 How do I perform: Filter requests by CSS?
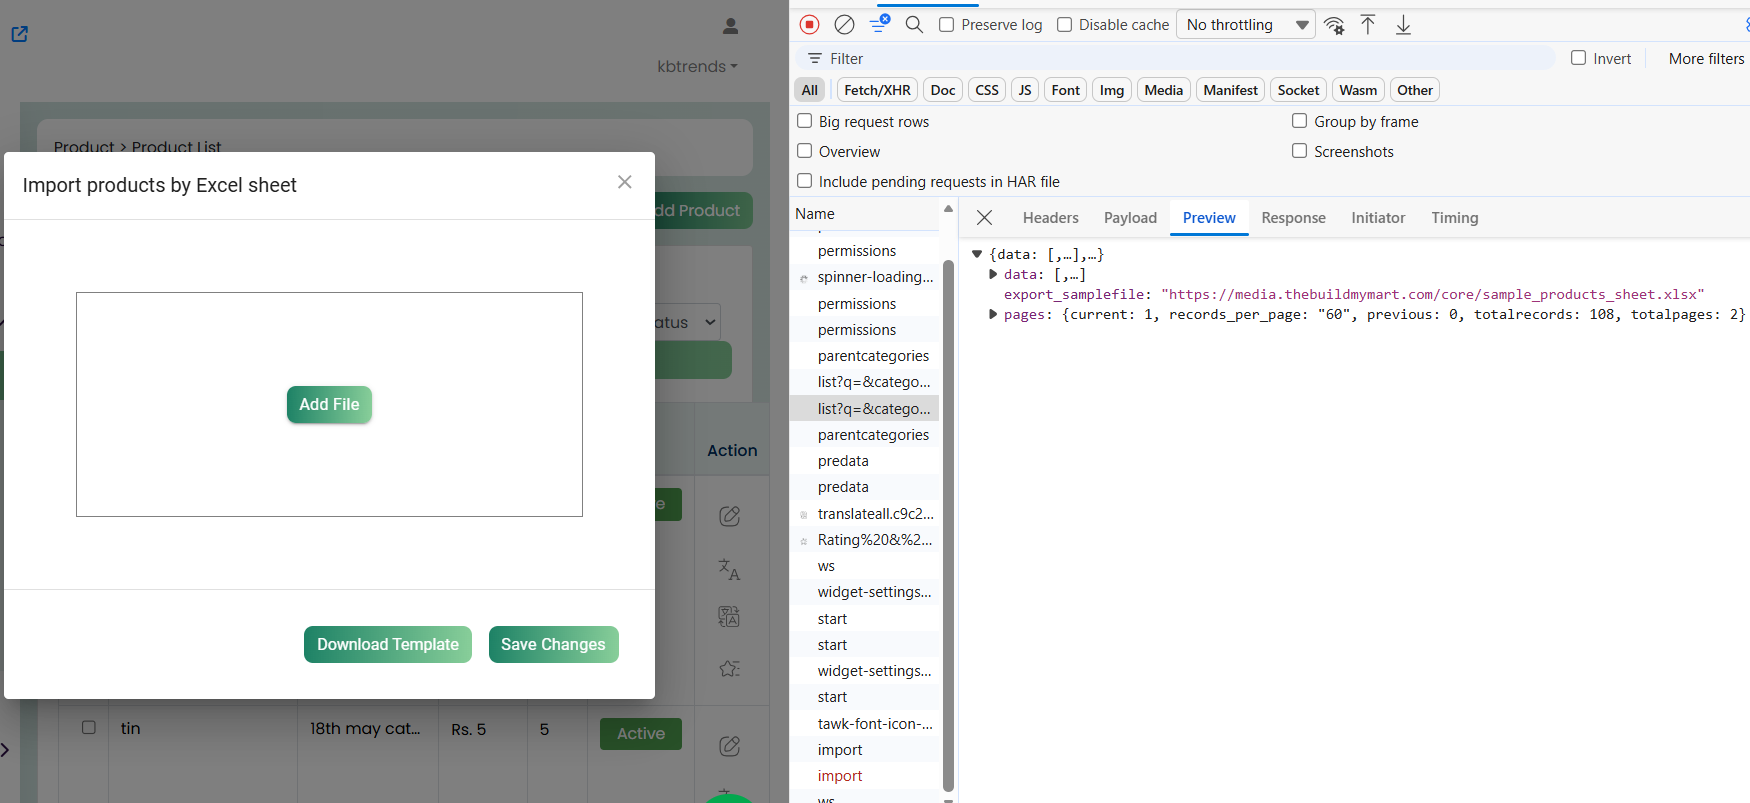(x=987, y=90)
